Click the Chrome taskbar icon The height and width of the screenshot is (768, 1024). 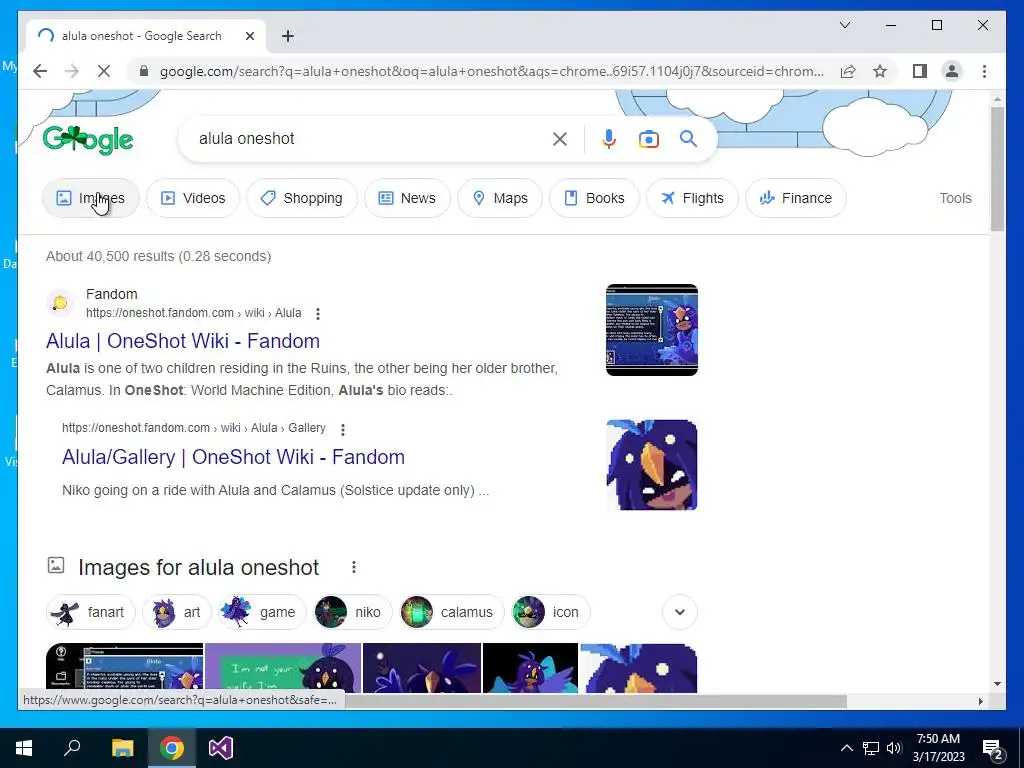[x=172, y=748]
